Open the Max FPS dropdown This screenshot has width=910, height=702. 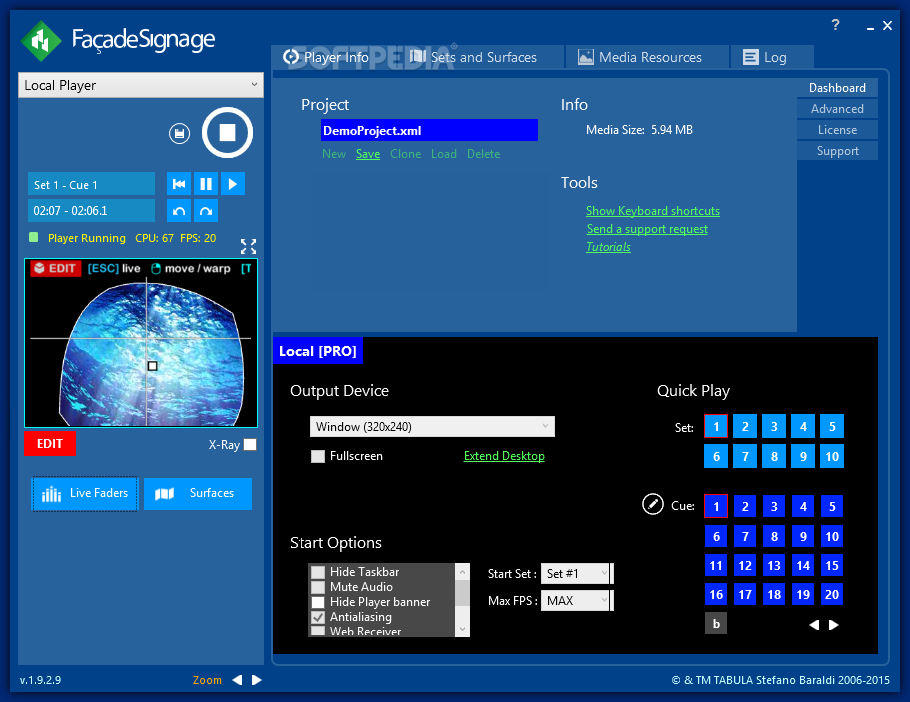coord(575,600)
